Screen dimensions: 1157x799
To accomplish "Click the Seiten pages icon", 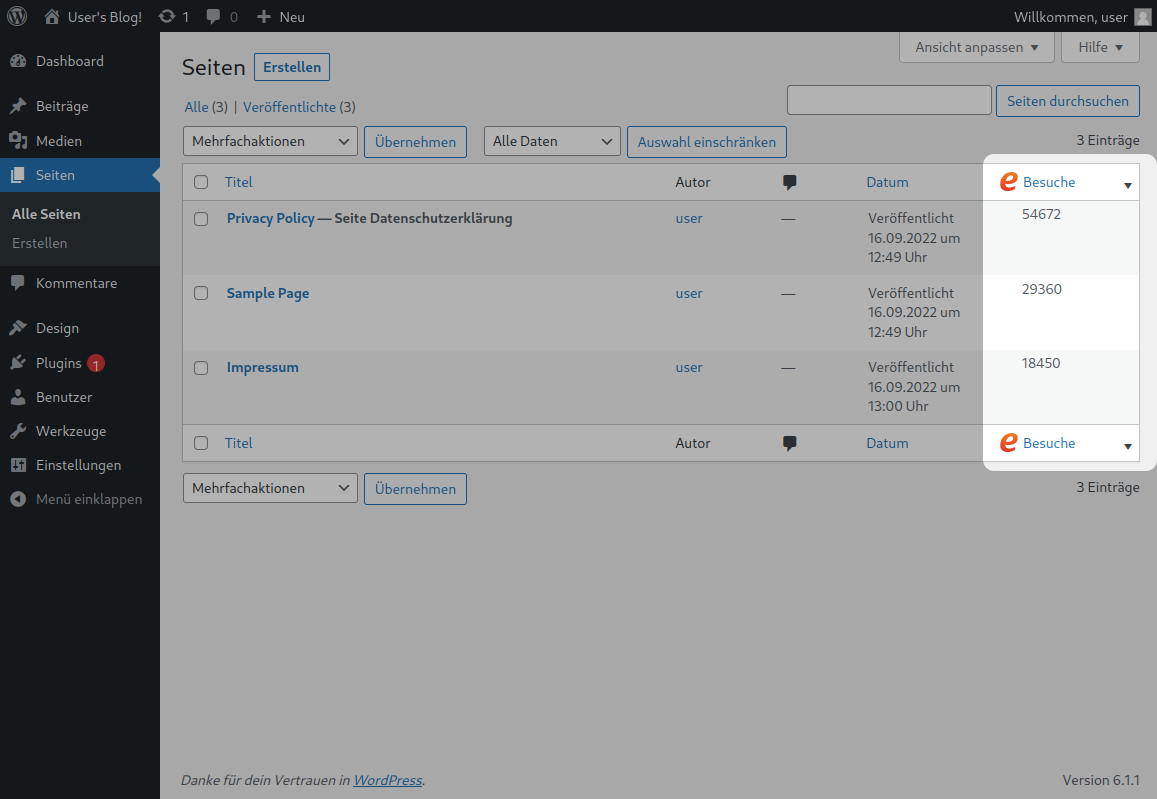I will point(18,175).
